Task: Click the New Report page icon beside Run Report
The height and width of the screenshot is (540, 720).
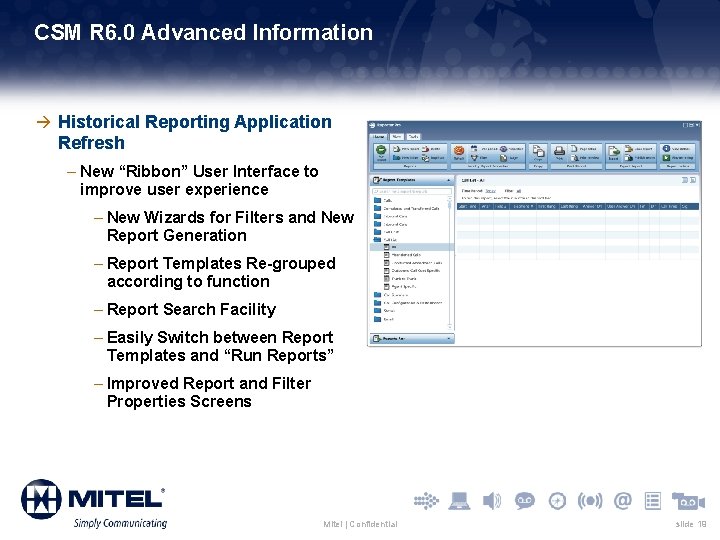Action: click(396, 149)
